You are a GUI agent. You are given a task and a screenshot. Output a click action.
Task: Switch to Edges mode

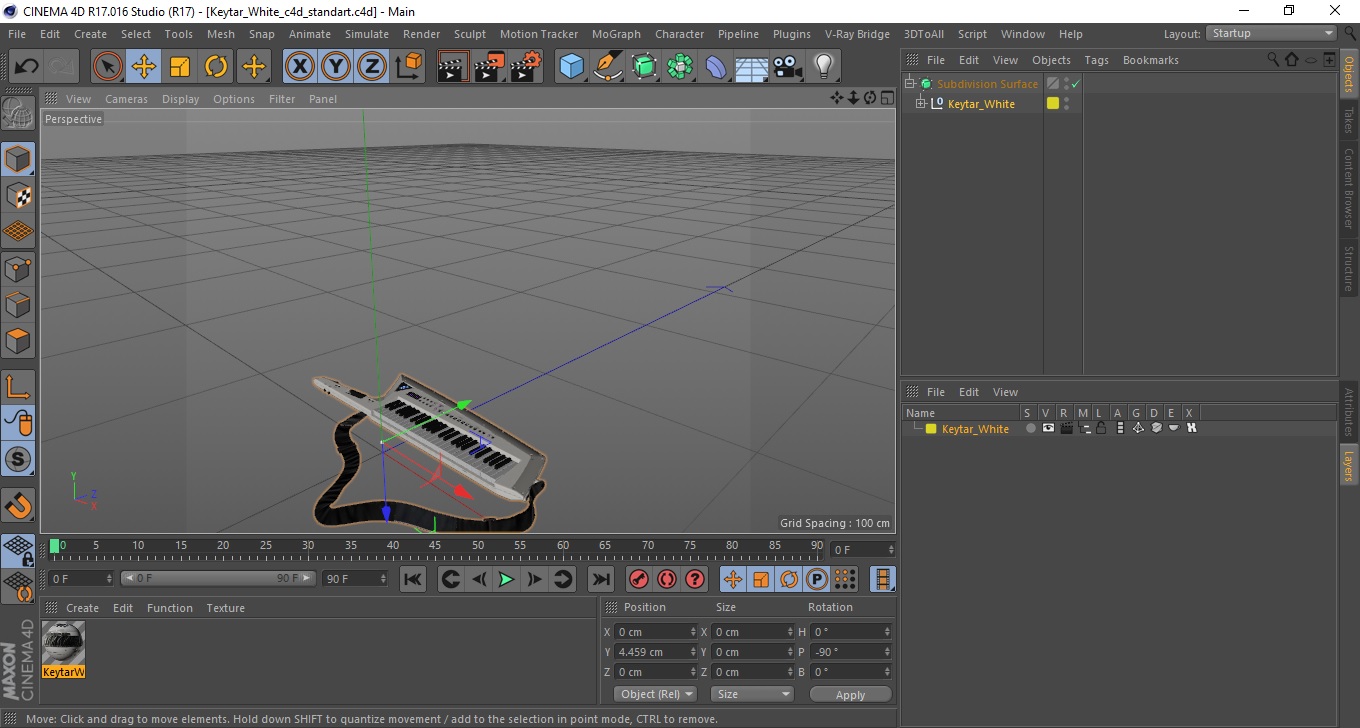point(18,304)
